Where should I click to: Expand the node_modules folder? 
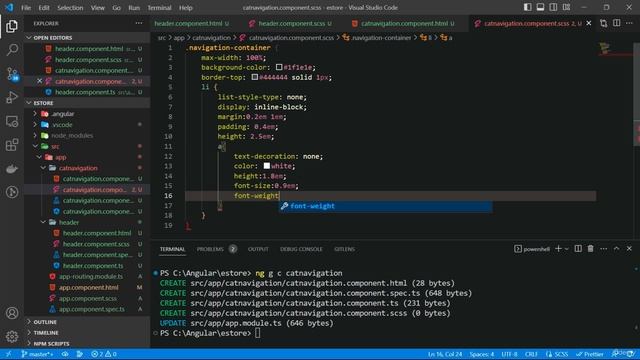coord(72,136)
